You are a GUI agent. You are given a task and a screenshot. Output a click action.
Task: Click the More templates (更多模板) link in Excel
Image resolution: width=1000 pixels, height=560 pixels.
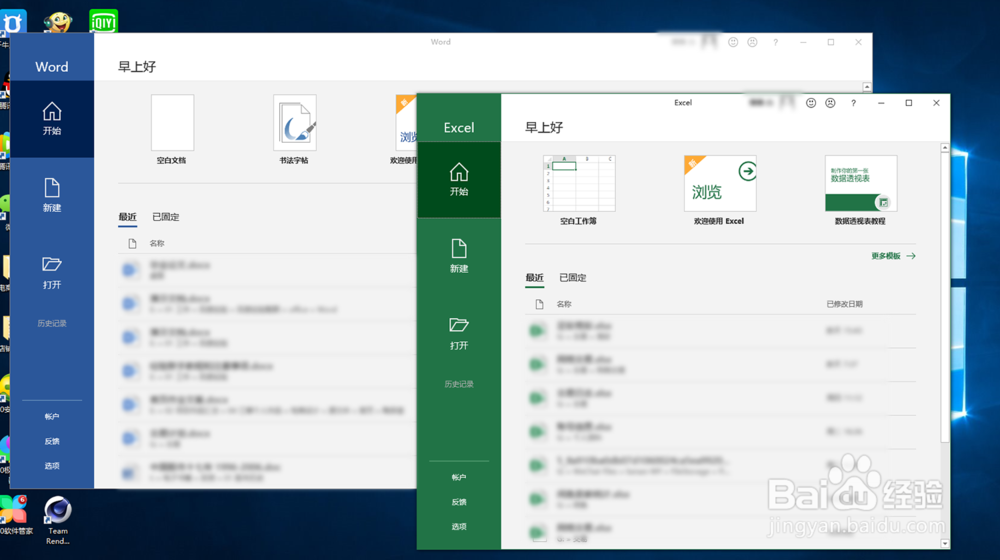coord(893,256)
